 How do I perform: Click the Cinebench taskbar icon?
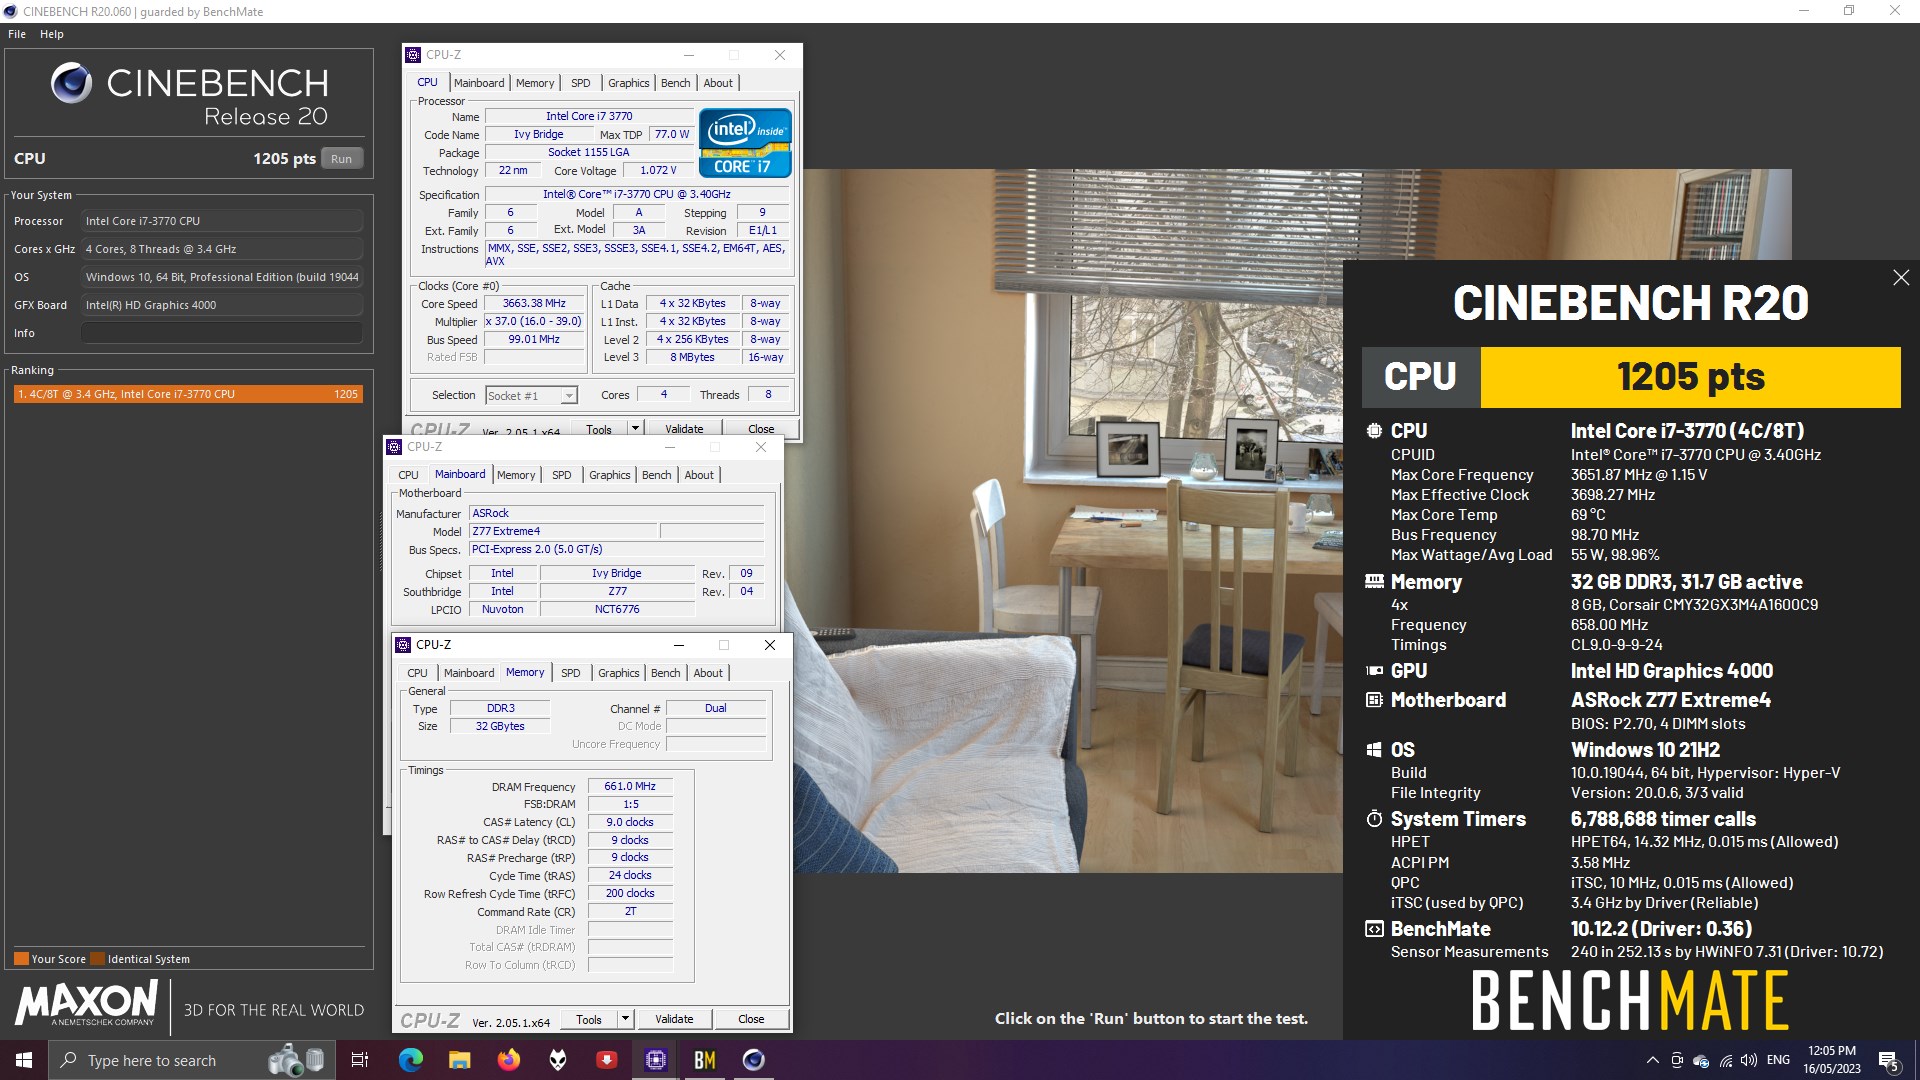pos(754,1060)
